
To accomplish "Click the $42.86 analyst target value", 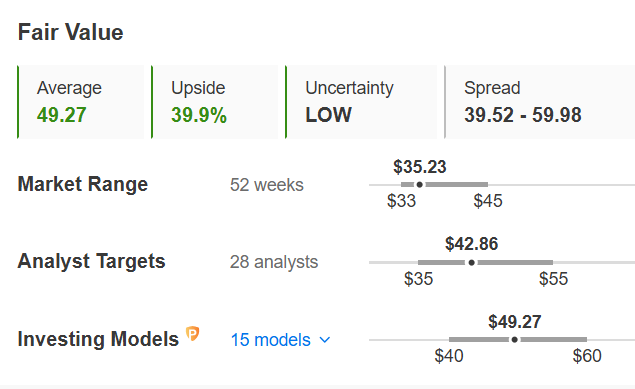I will click(x=471, y=244).
